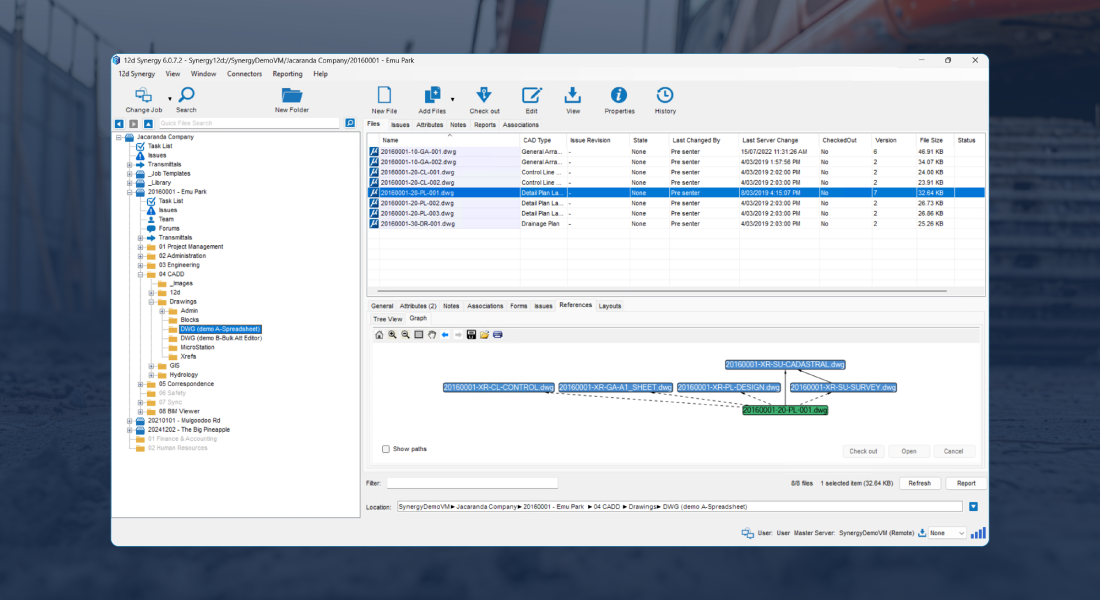Image resolution: width=1100 pixels, height=600 pixels.
Task: Click the Check out toolbar icon
Action: coord(484,96)
